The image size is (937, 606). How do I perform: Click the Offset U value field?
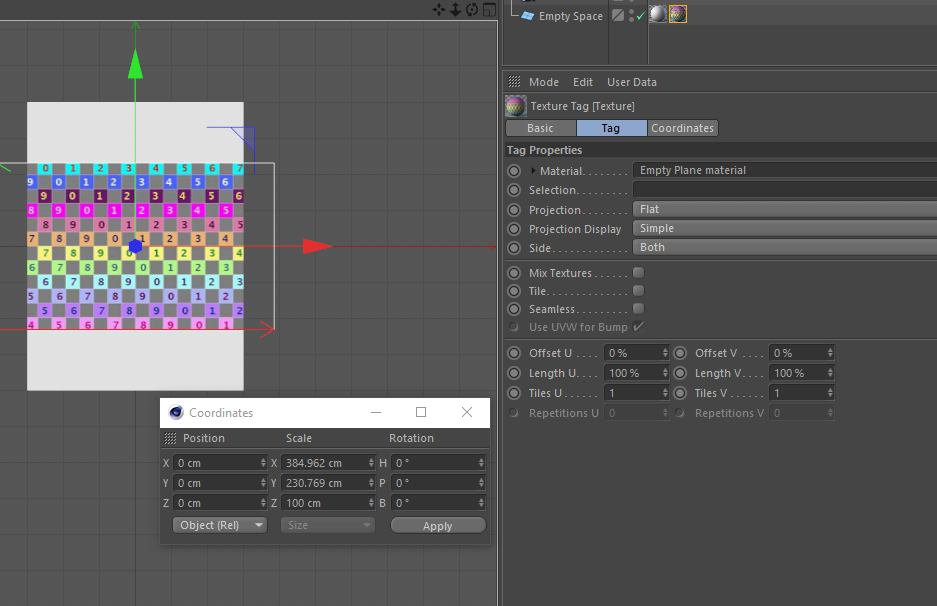click(630, 353)
